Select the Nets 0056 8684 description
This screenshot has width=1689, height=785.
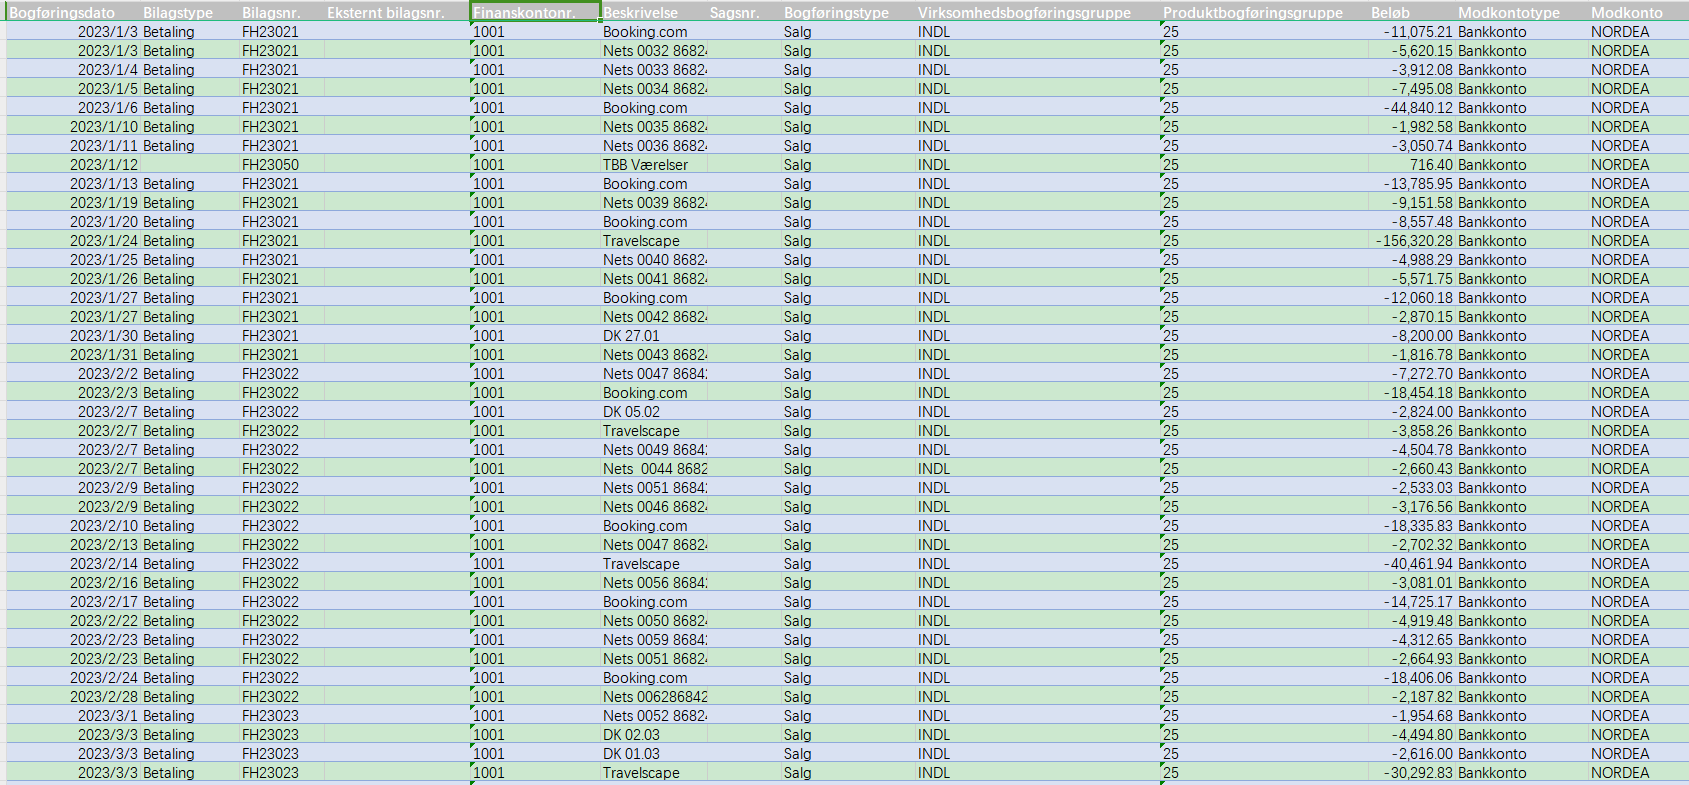point(654,583)
